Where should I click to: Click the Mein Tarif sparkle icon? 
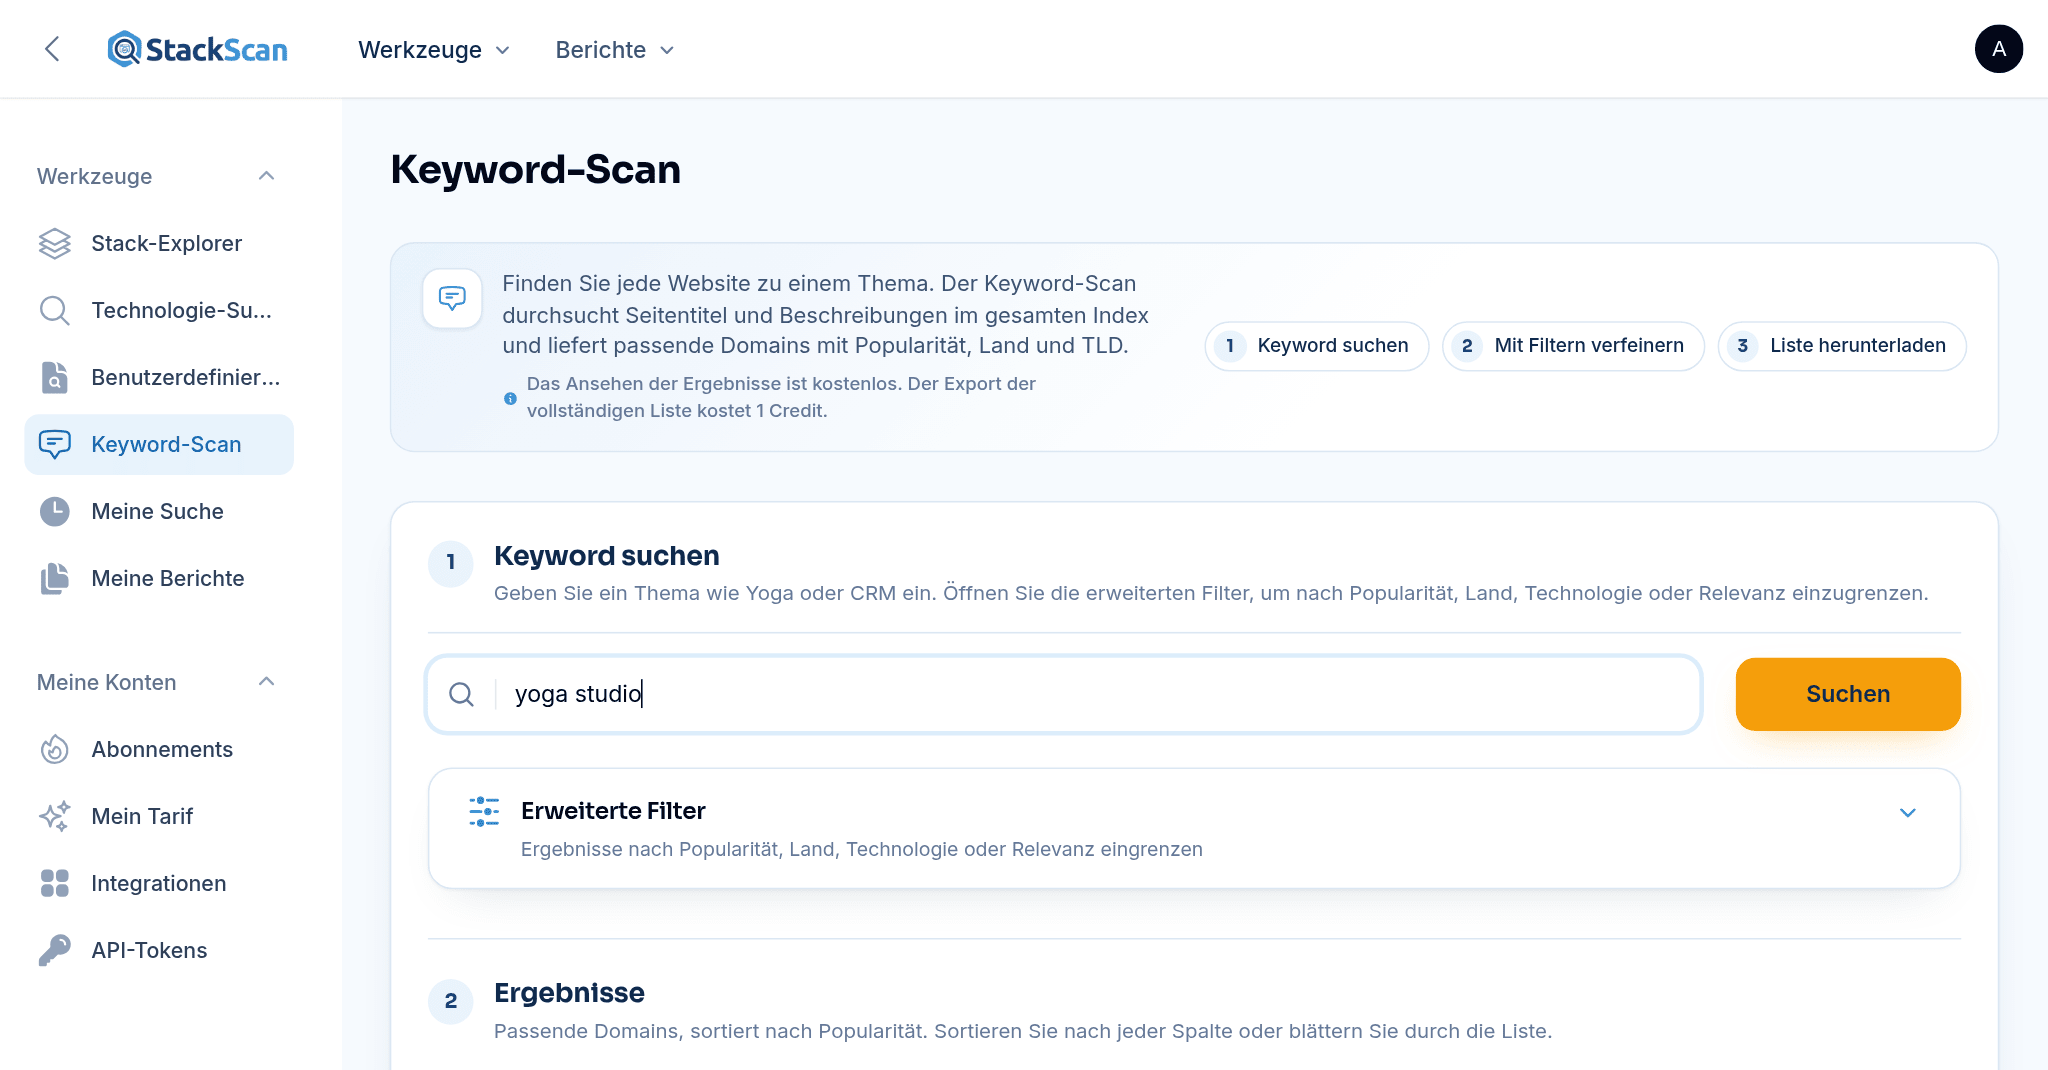[55, 816]
